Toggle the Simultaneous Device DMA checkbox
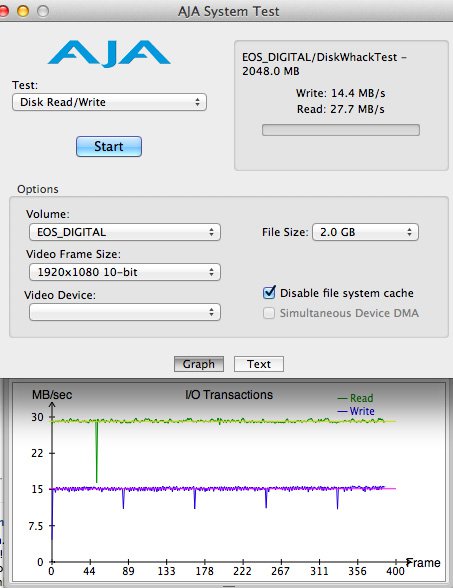 (x=269, y=313)
